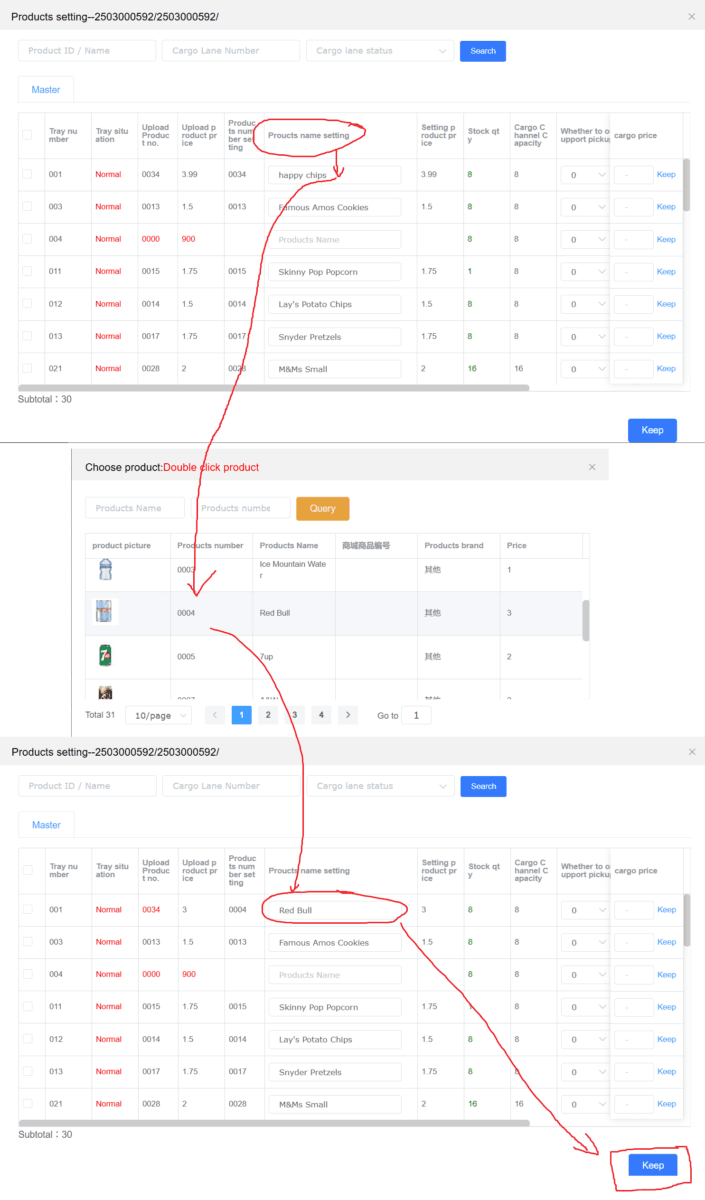The width and height of the screenshot is (705, 1200).
Task: Click the previous page left arrow
Action: (215, 715)
